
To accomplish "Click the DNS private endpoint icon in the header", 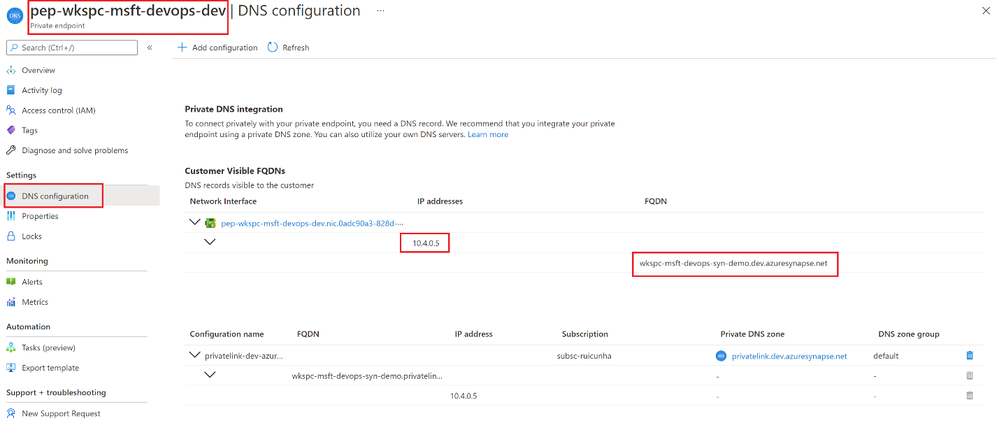I will (15, 15).
